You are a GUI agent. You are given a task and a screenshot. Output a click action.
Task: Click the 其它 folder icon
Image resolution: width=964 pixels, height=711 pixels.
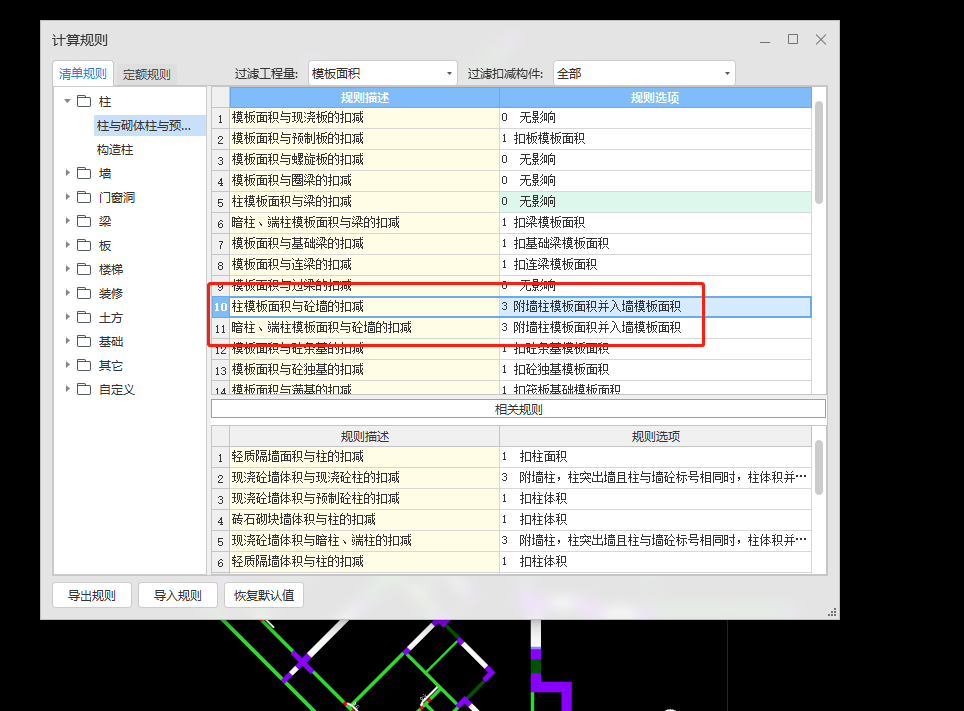(x=84, y=365)
